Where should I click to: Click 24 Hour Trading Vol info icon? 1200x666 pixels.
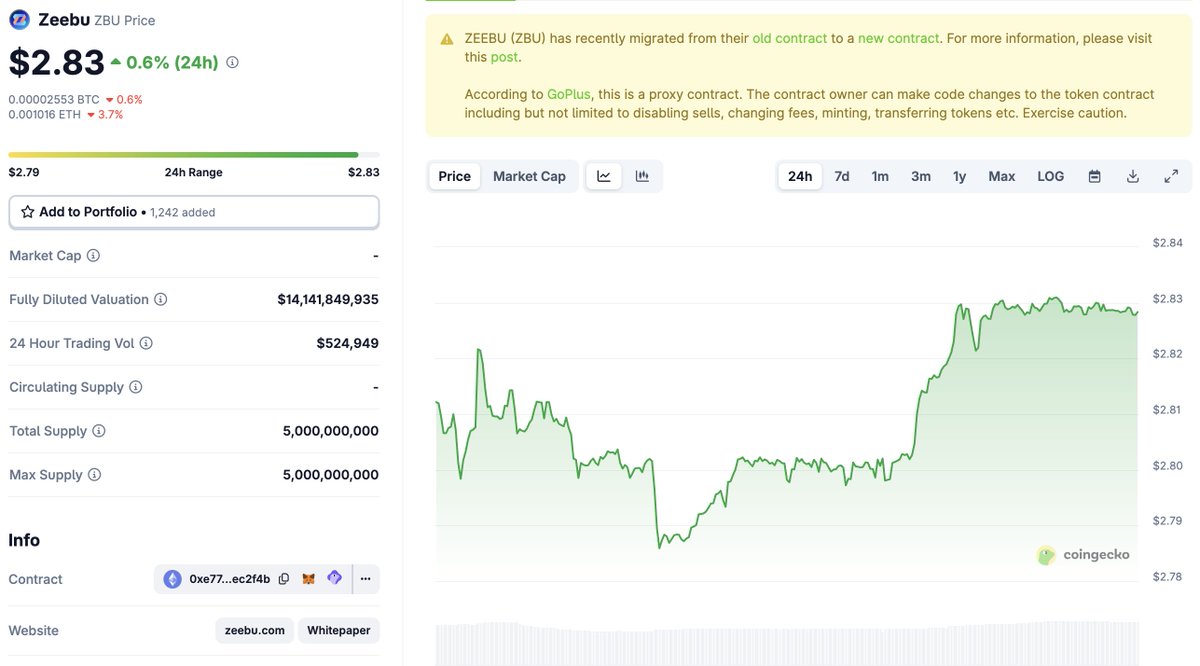point(146,343)
